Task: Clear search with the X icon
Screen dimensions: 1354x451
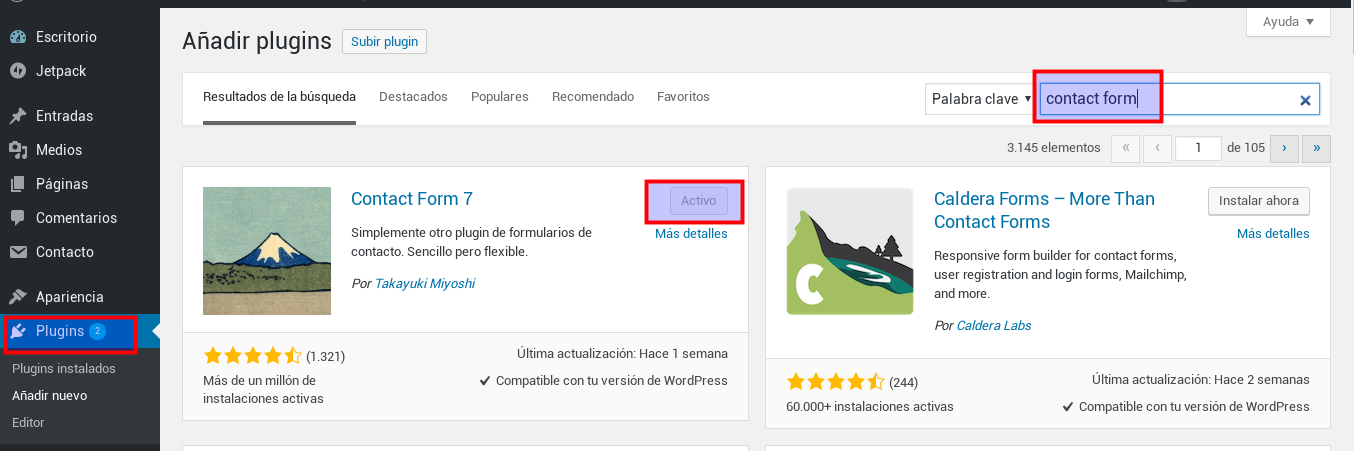Action: (1305, 100)
